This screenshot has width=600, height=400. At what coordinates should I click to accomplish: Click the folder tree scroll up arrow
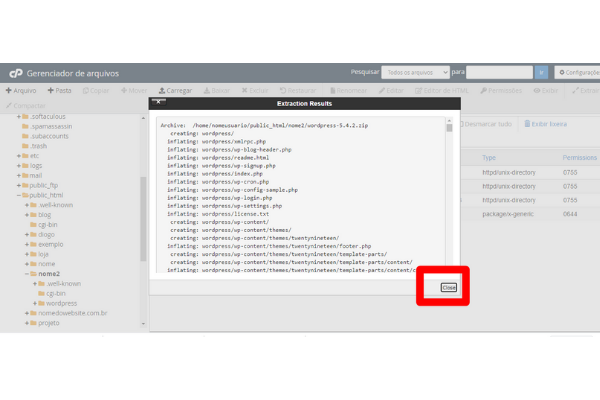click(143, 118)
